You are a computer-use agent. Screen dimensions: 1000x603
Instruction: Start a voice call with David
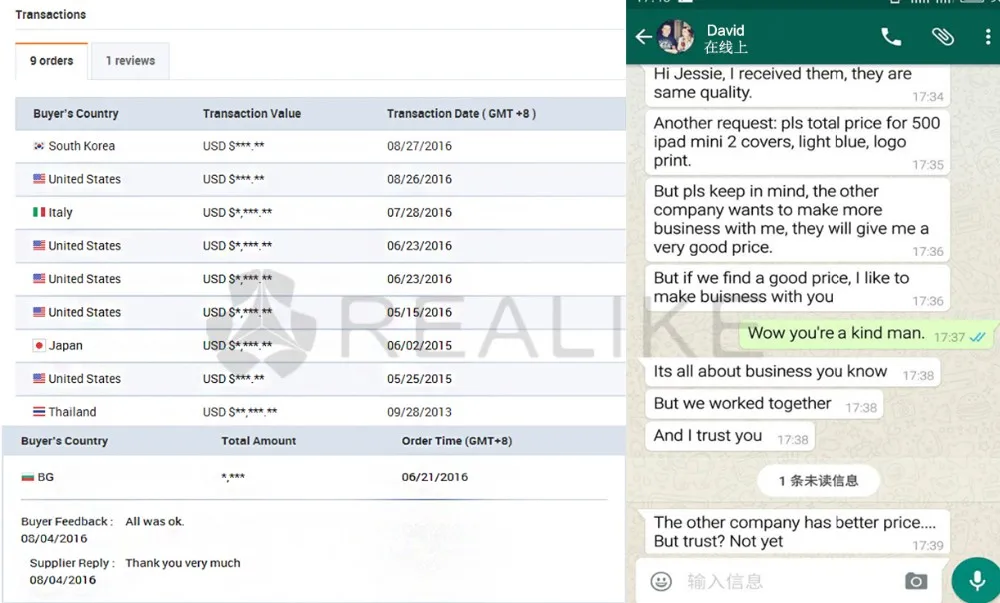890,37
